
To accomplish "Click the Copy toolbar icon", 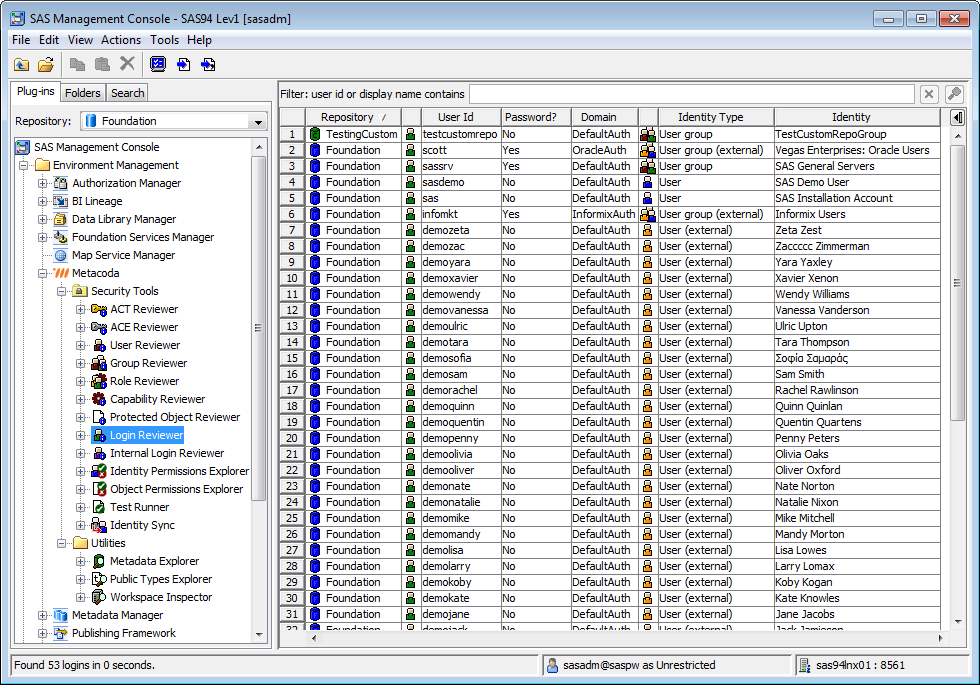I will [x=78, y=64].
